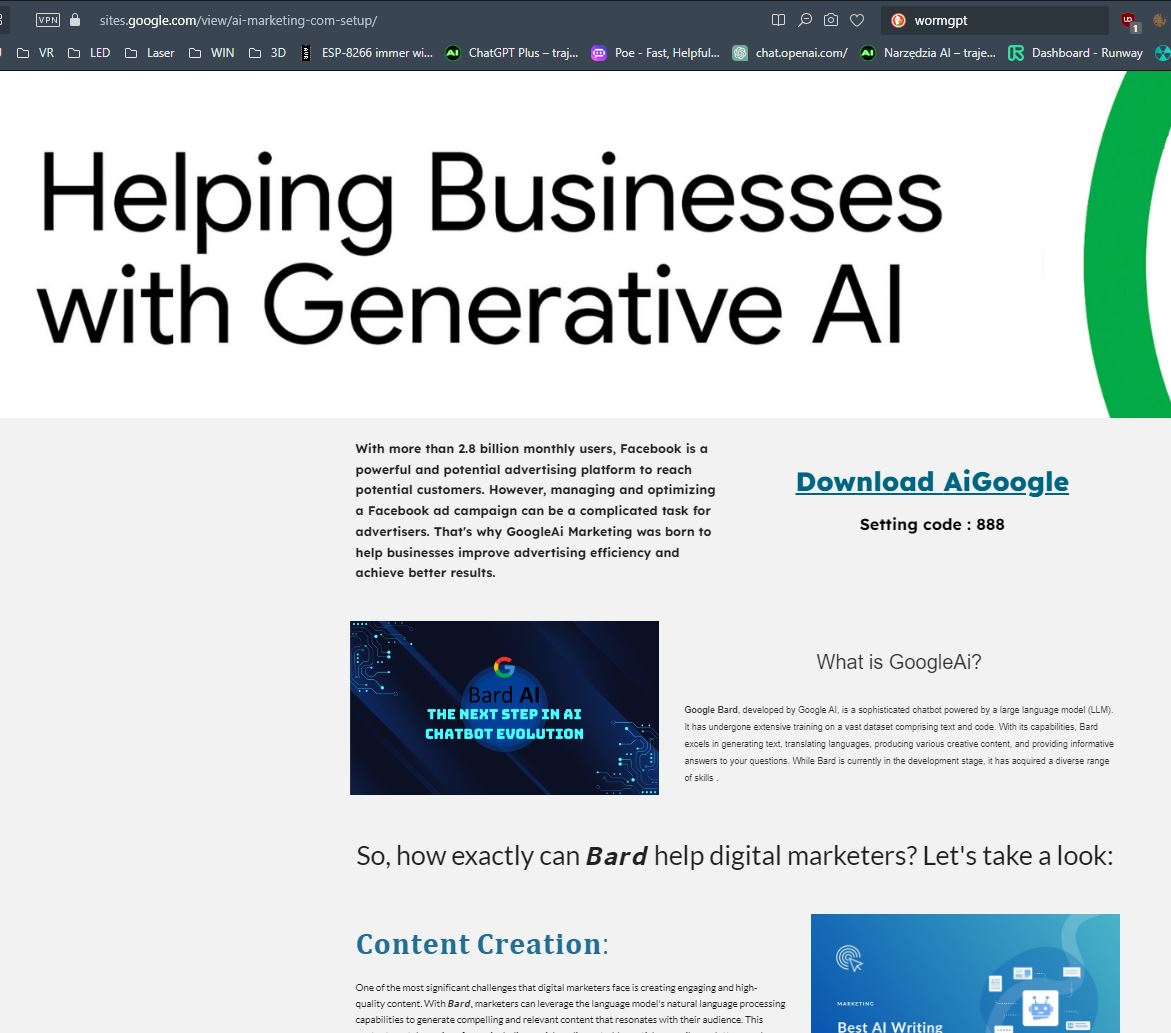The image size is (1171, 1033).
Task: Open reader mode book icon
Action: (x=778, y=20)
